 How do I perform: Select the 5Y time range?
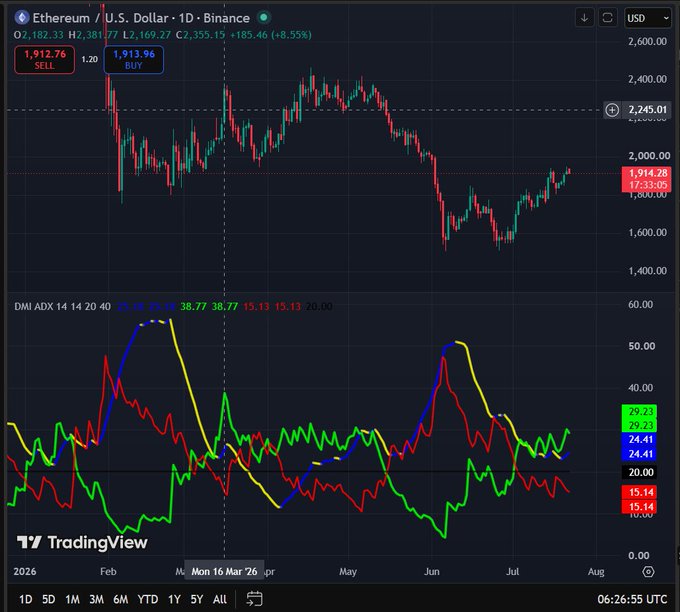197,599
